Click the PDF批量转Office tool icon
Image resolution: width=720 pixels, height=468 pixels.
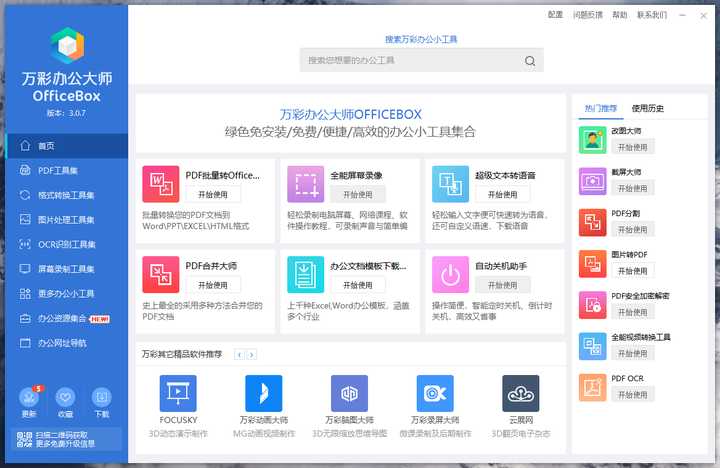pos(161,185)
